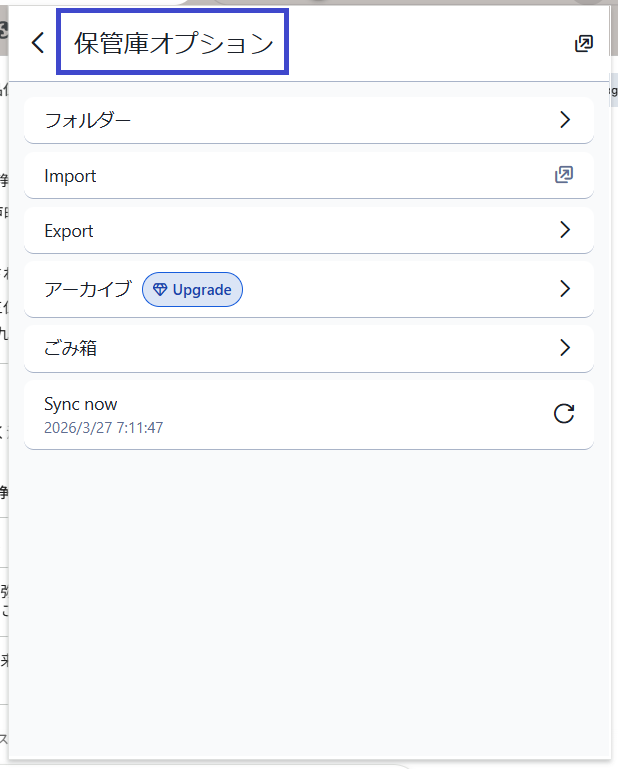This screenshot has height=769, width=618.
Task: Open the フォルダー menu item
Action: coord(88,120)
